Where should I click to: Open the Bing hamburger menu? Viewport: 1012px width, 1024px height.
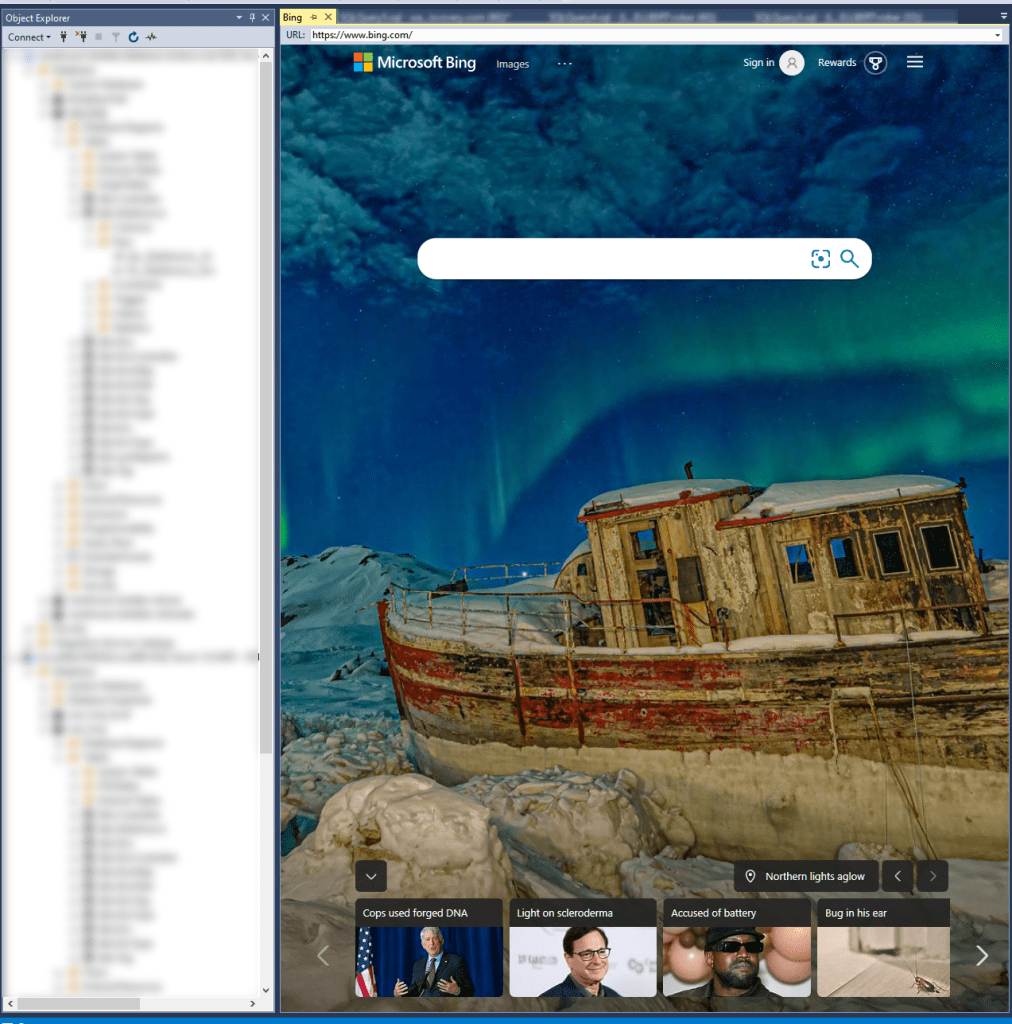pos(914,62)
